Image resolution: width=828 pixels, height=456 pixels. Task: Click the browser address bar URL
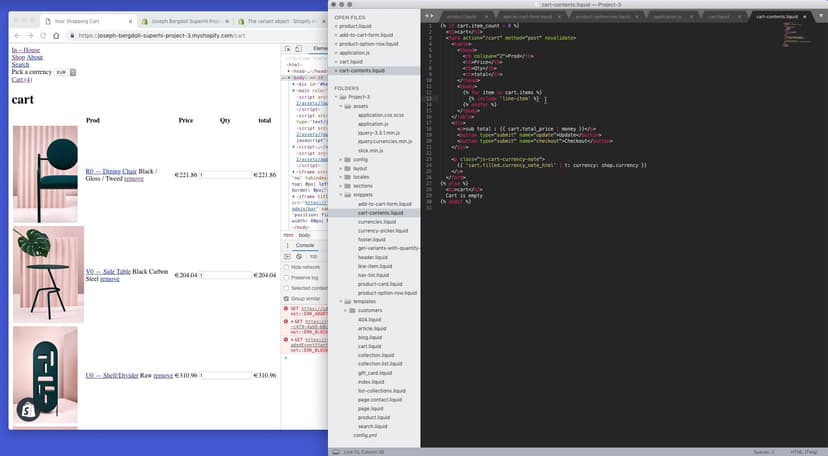tap(162, 35)
